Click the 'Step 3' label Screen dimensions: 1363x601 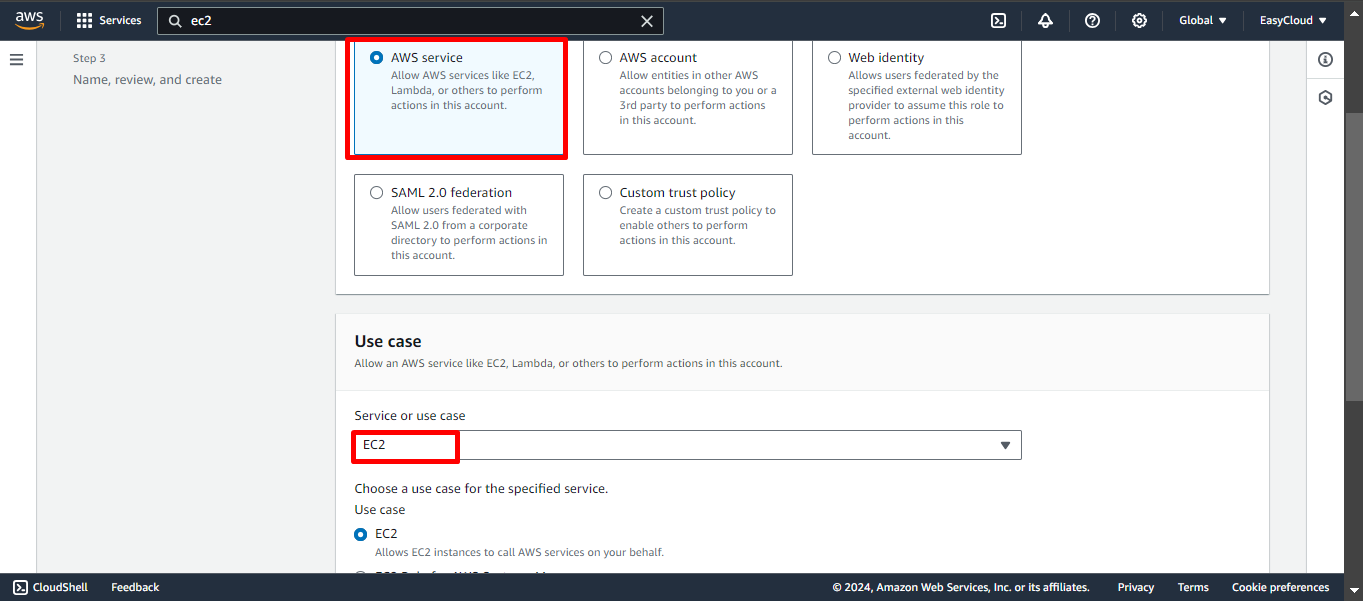coord(89,58)
